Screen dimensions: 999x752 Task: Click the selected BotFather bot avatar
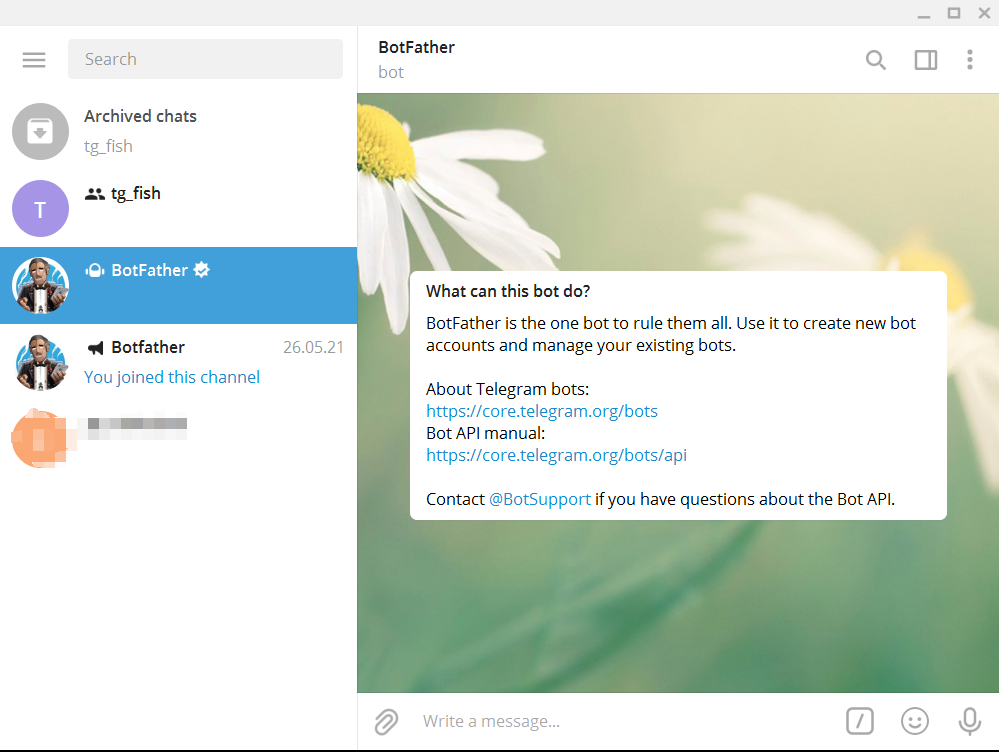pos(40,286)
